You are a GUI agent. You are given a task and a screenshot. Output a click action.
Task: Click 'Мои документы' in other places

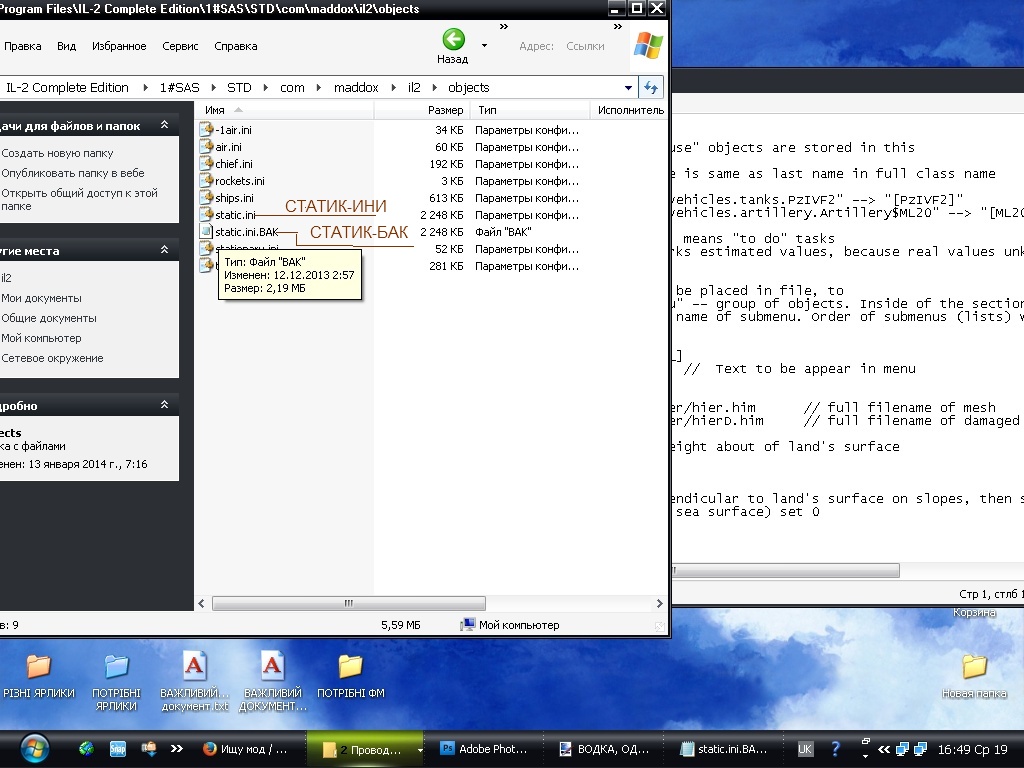(x=41, y=298)
